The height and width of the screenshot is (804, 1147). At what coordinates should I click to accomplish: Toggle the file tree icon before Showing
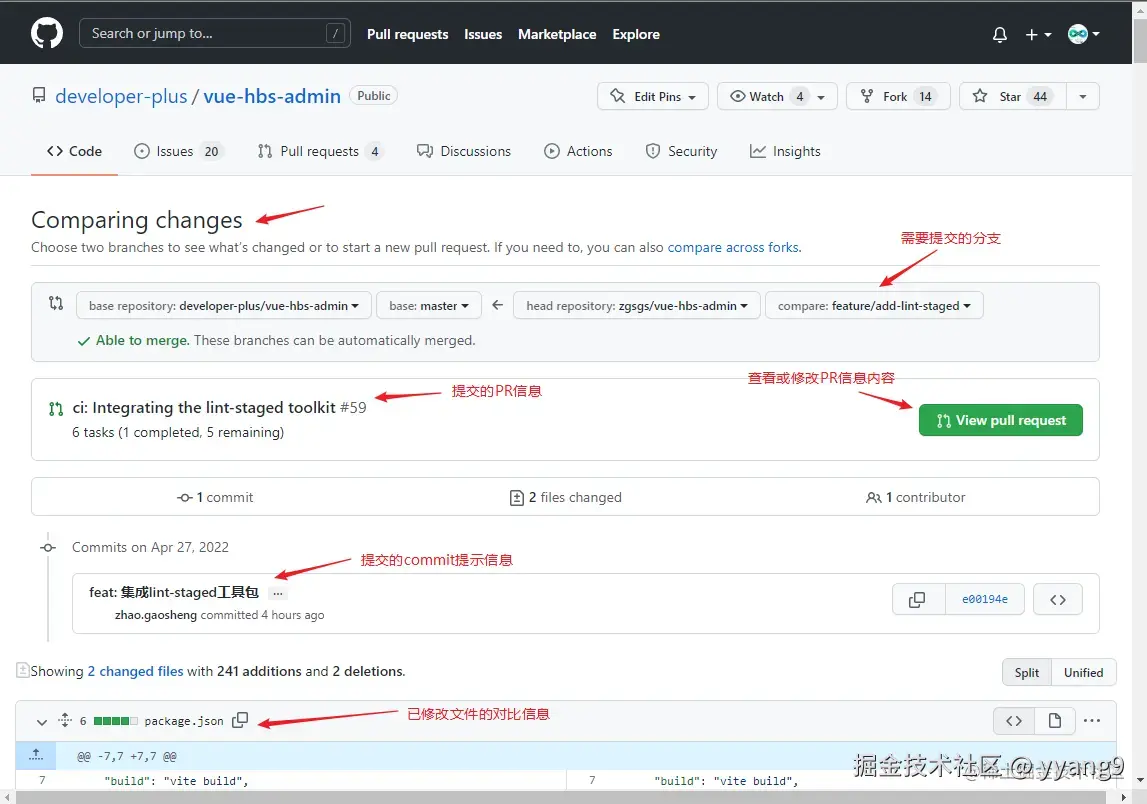(23, 670)
